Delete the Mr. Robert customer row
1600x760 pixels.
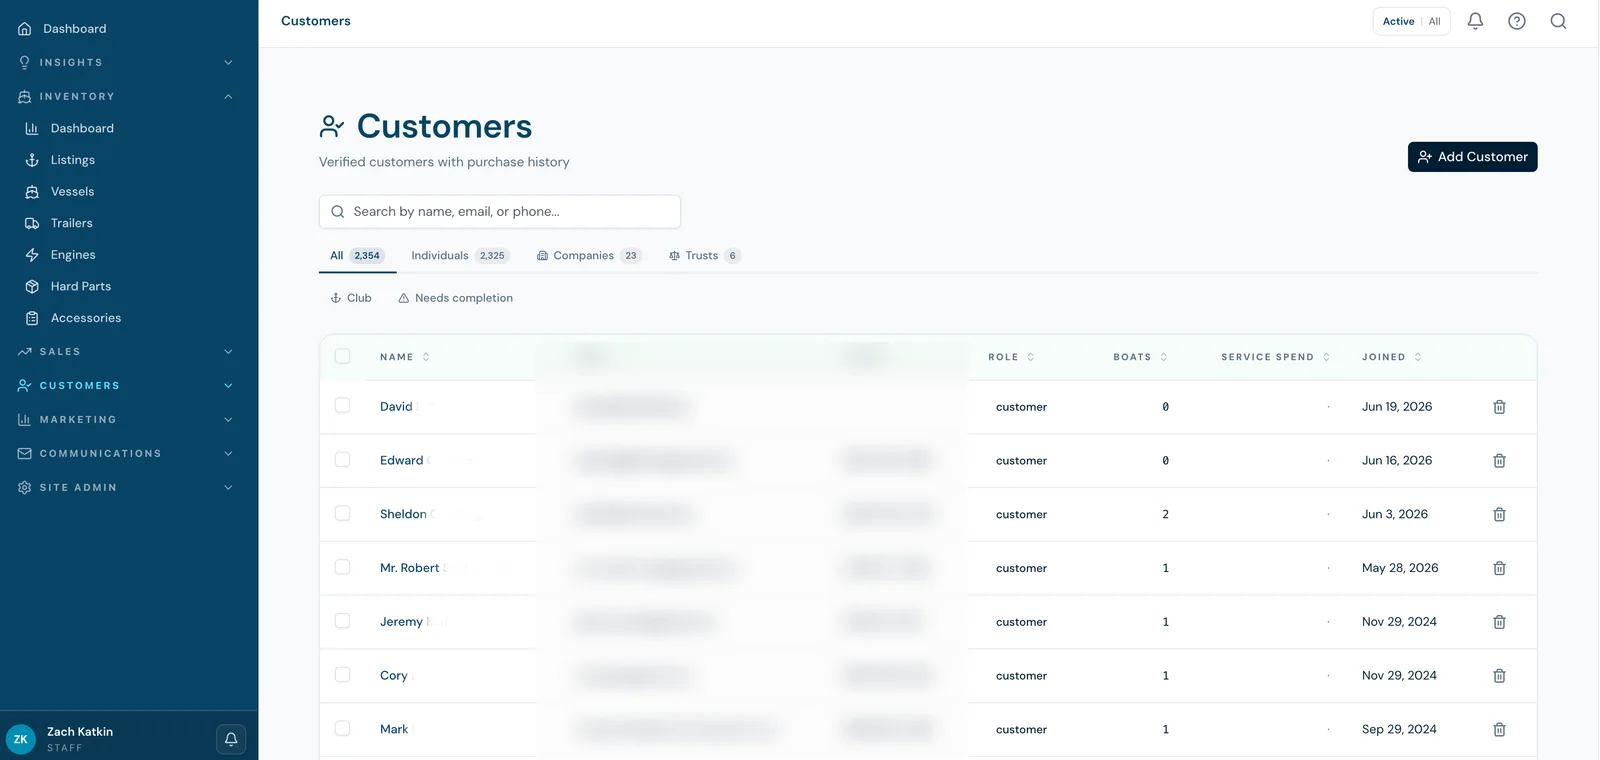pyautogui.click(x=1499, y=568)
